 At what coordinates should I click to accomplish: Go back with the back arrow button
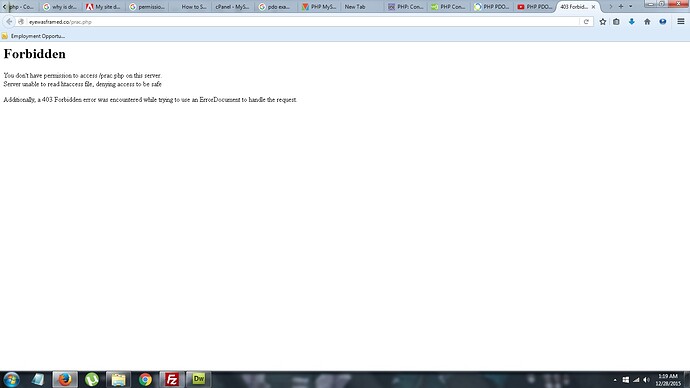click(x=9, y=22)
